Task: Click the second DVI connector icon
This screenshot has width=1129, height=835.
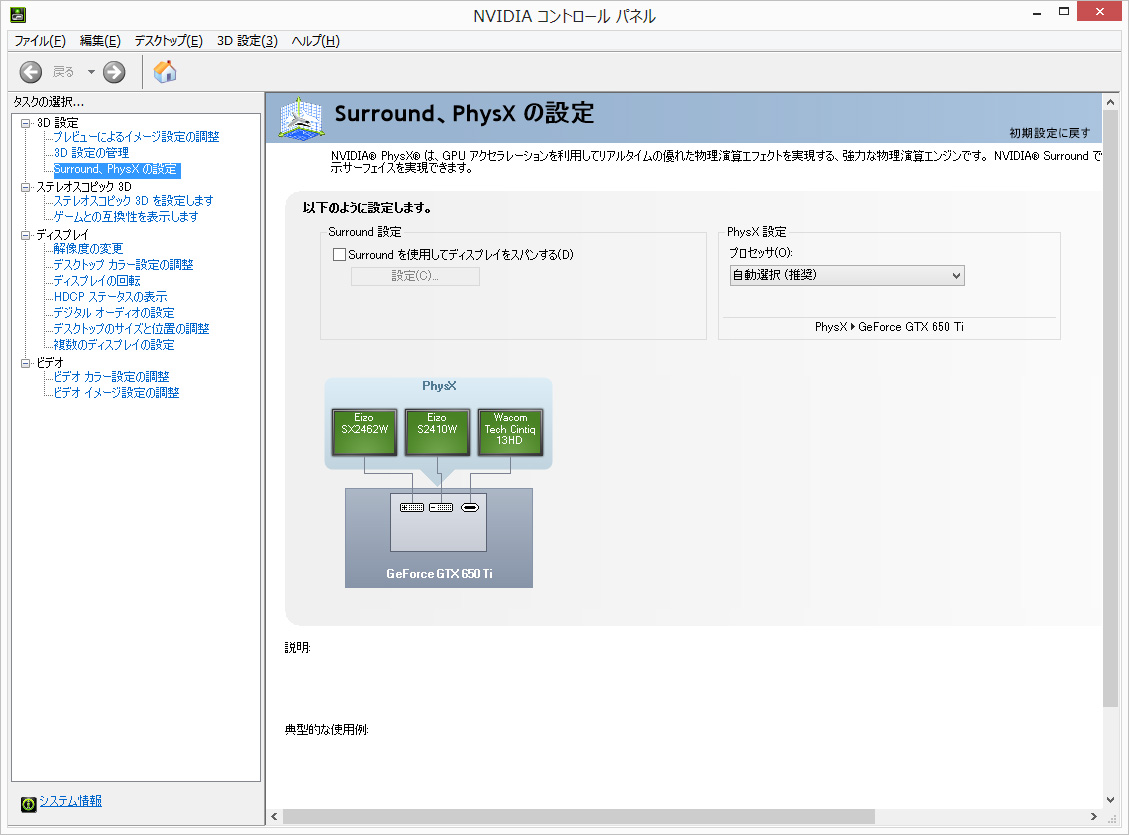Action: [441, 507]
